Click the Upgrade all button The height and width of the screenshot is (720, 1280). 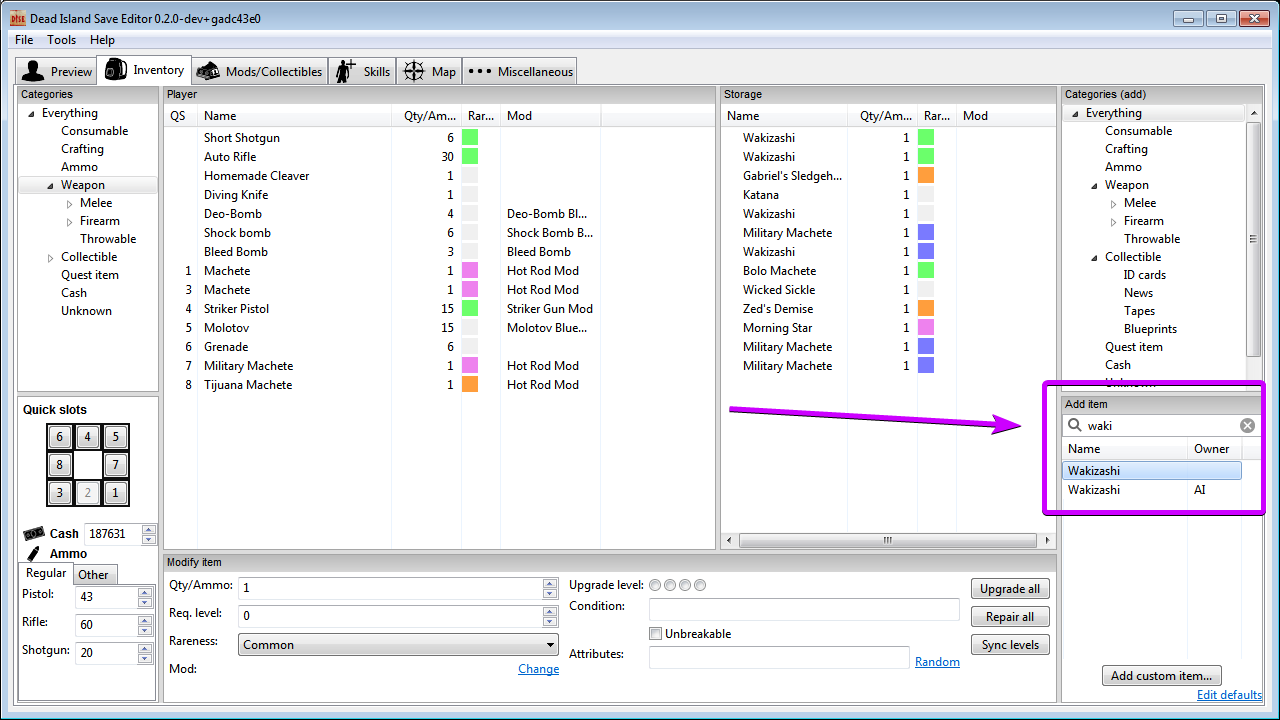coord(1010,589)
